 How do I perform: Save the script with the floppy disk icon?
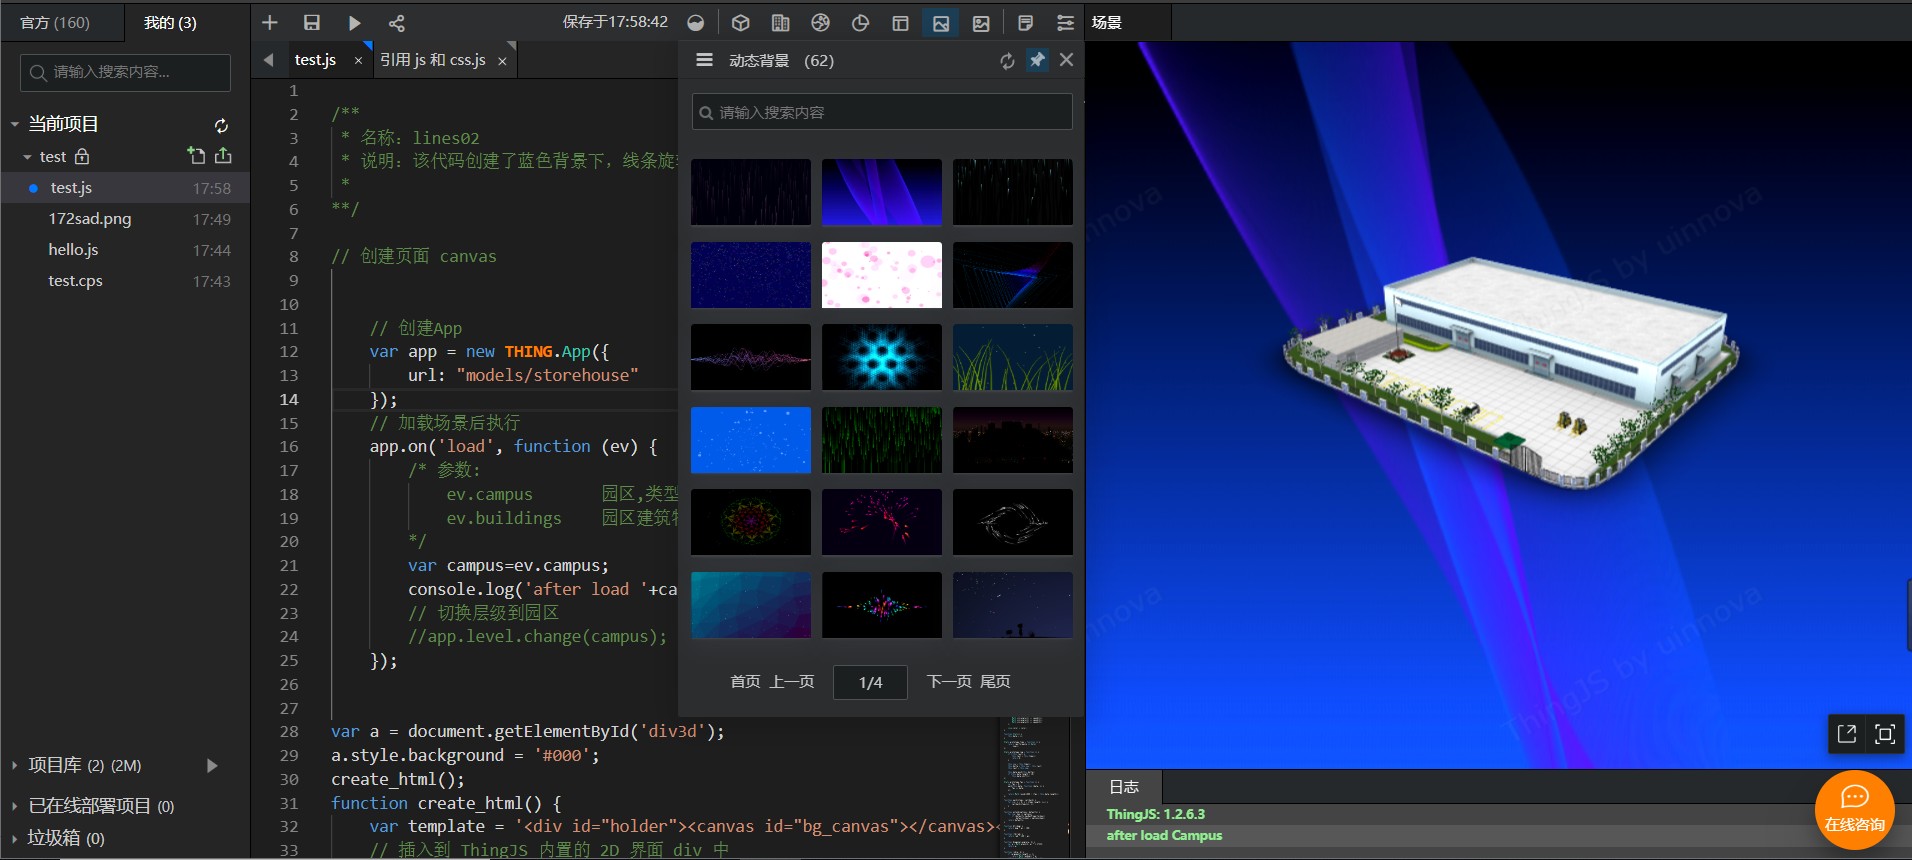point(312,22)
